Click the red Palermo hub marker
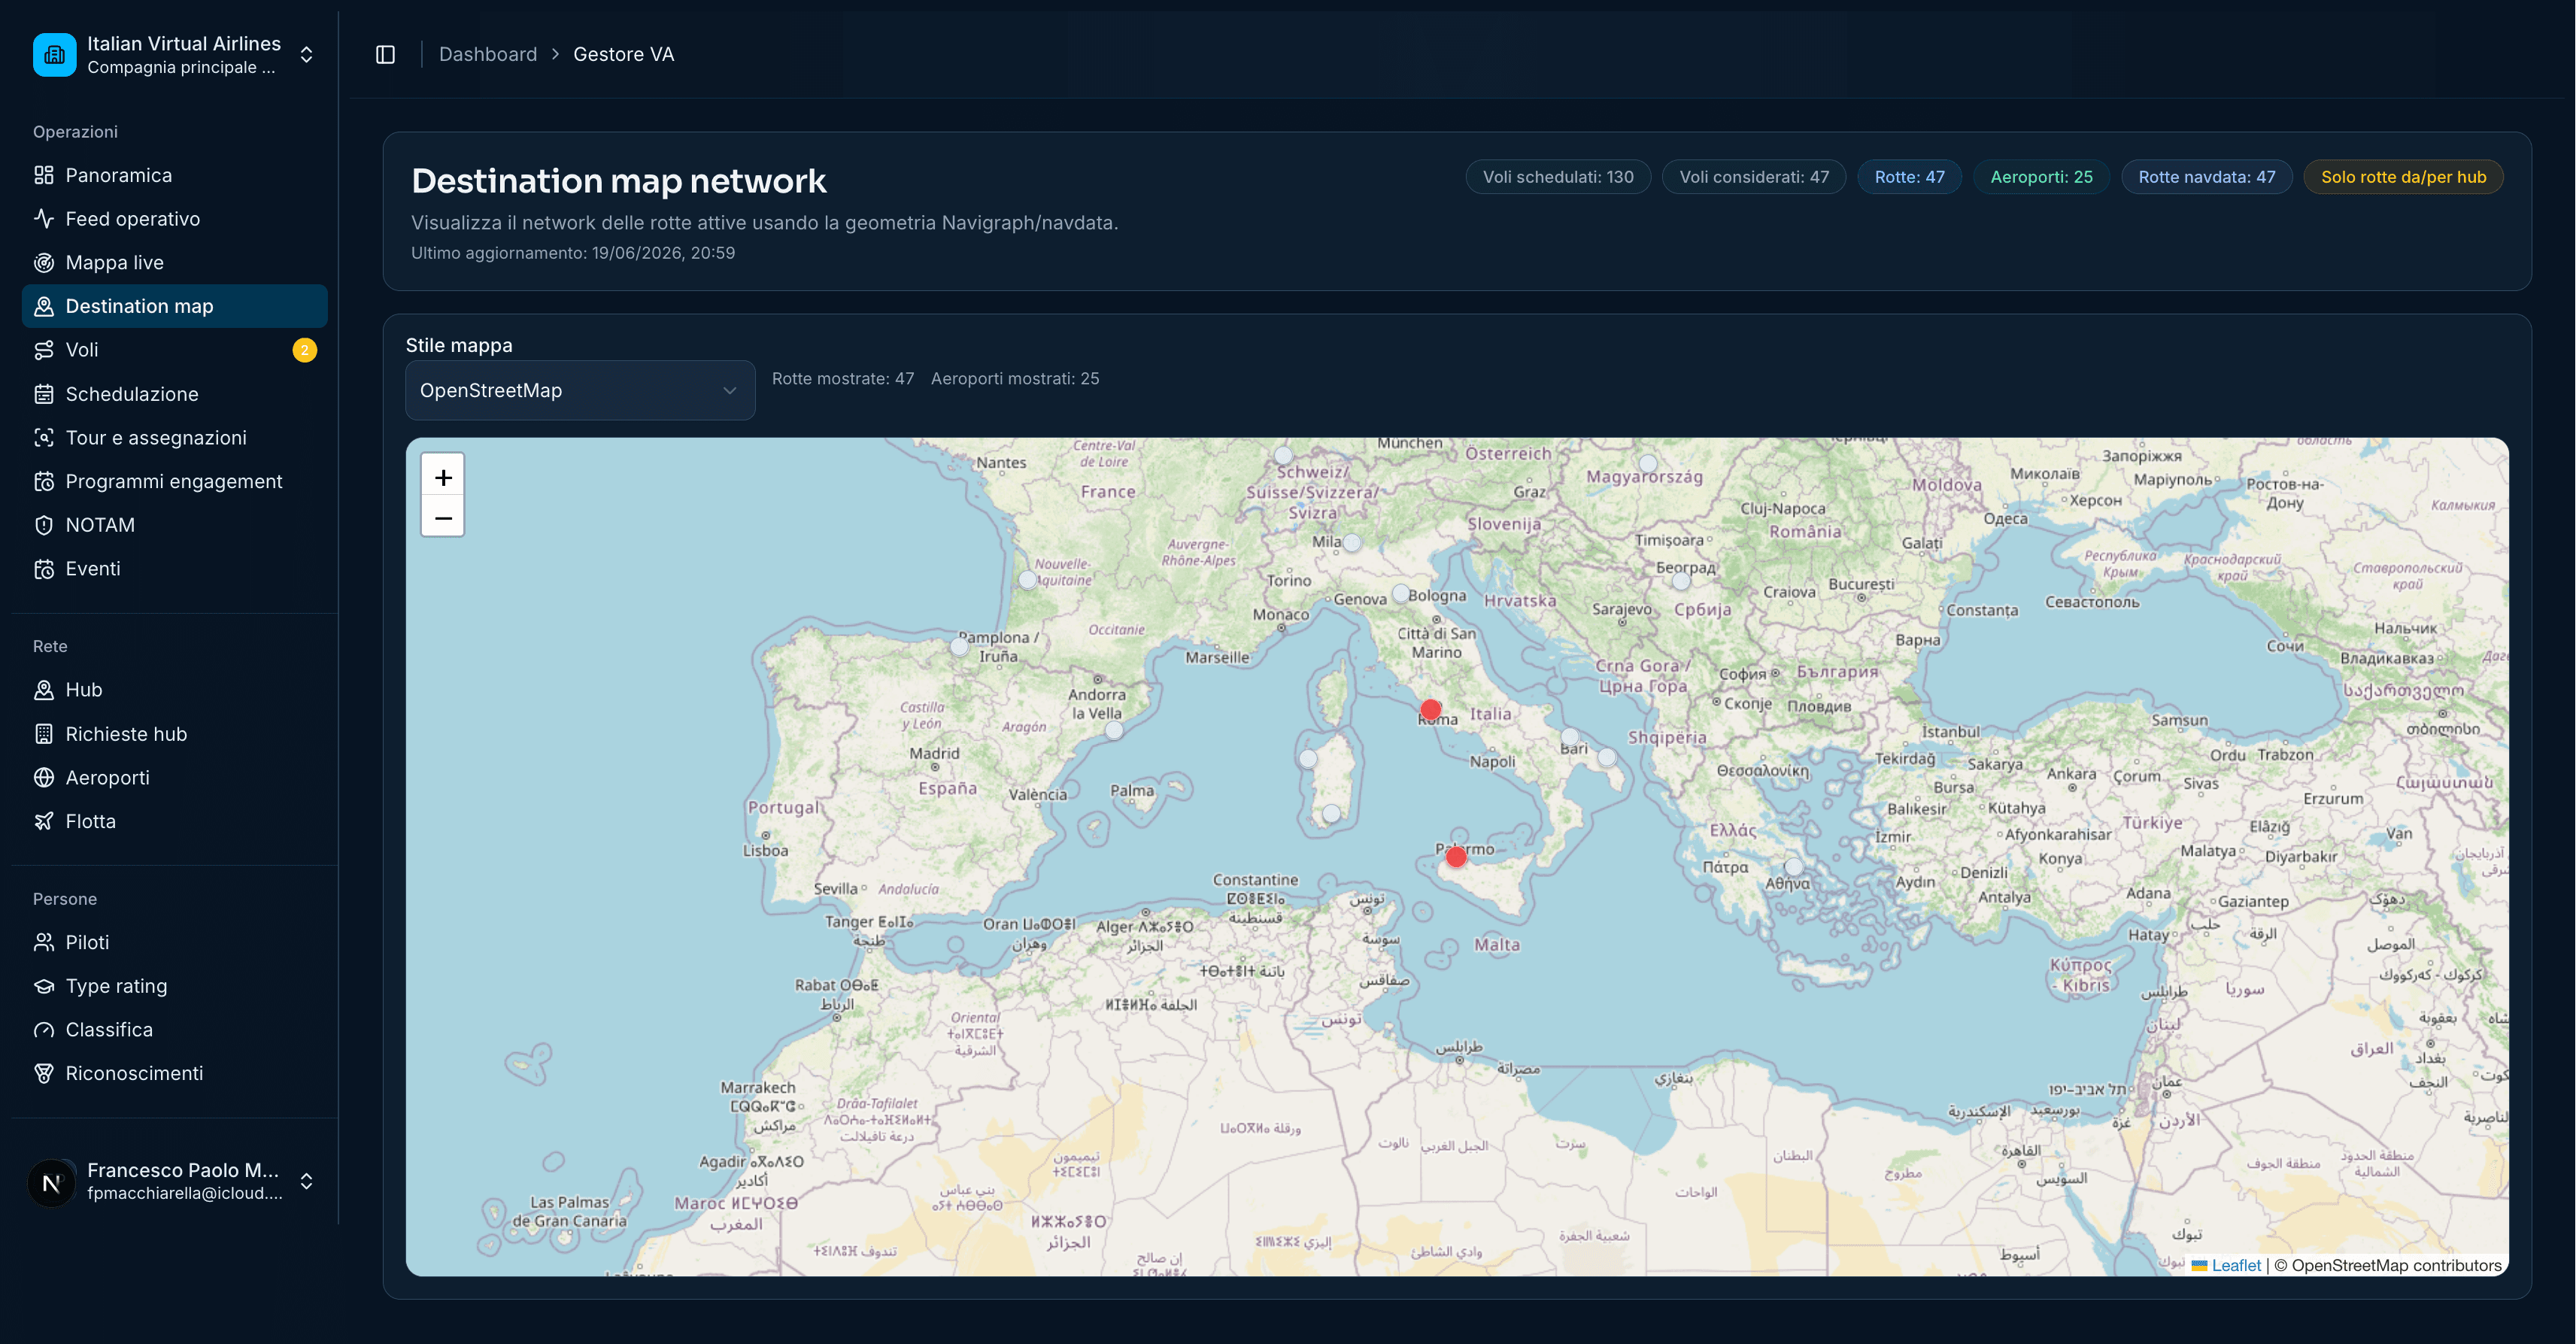Screen dimensions: 2576x1344 tap(1456, 856)
